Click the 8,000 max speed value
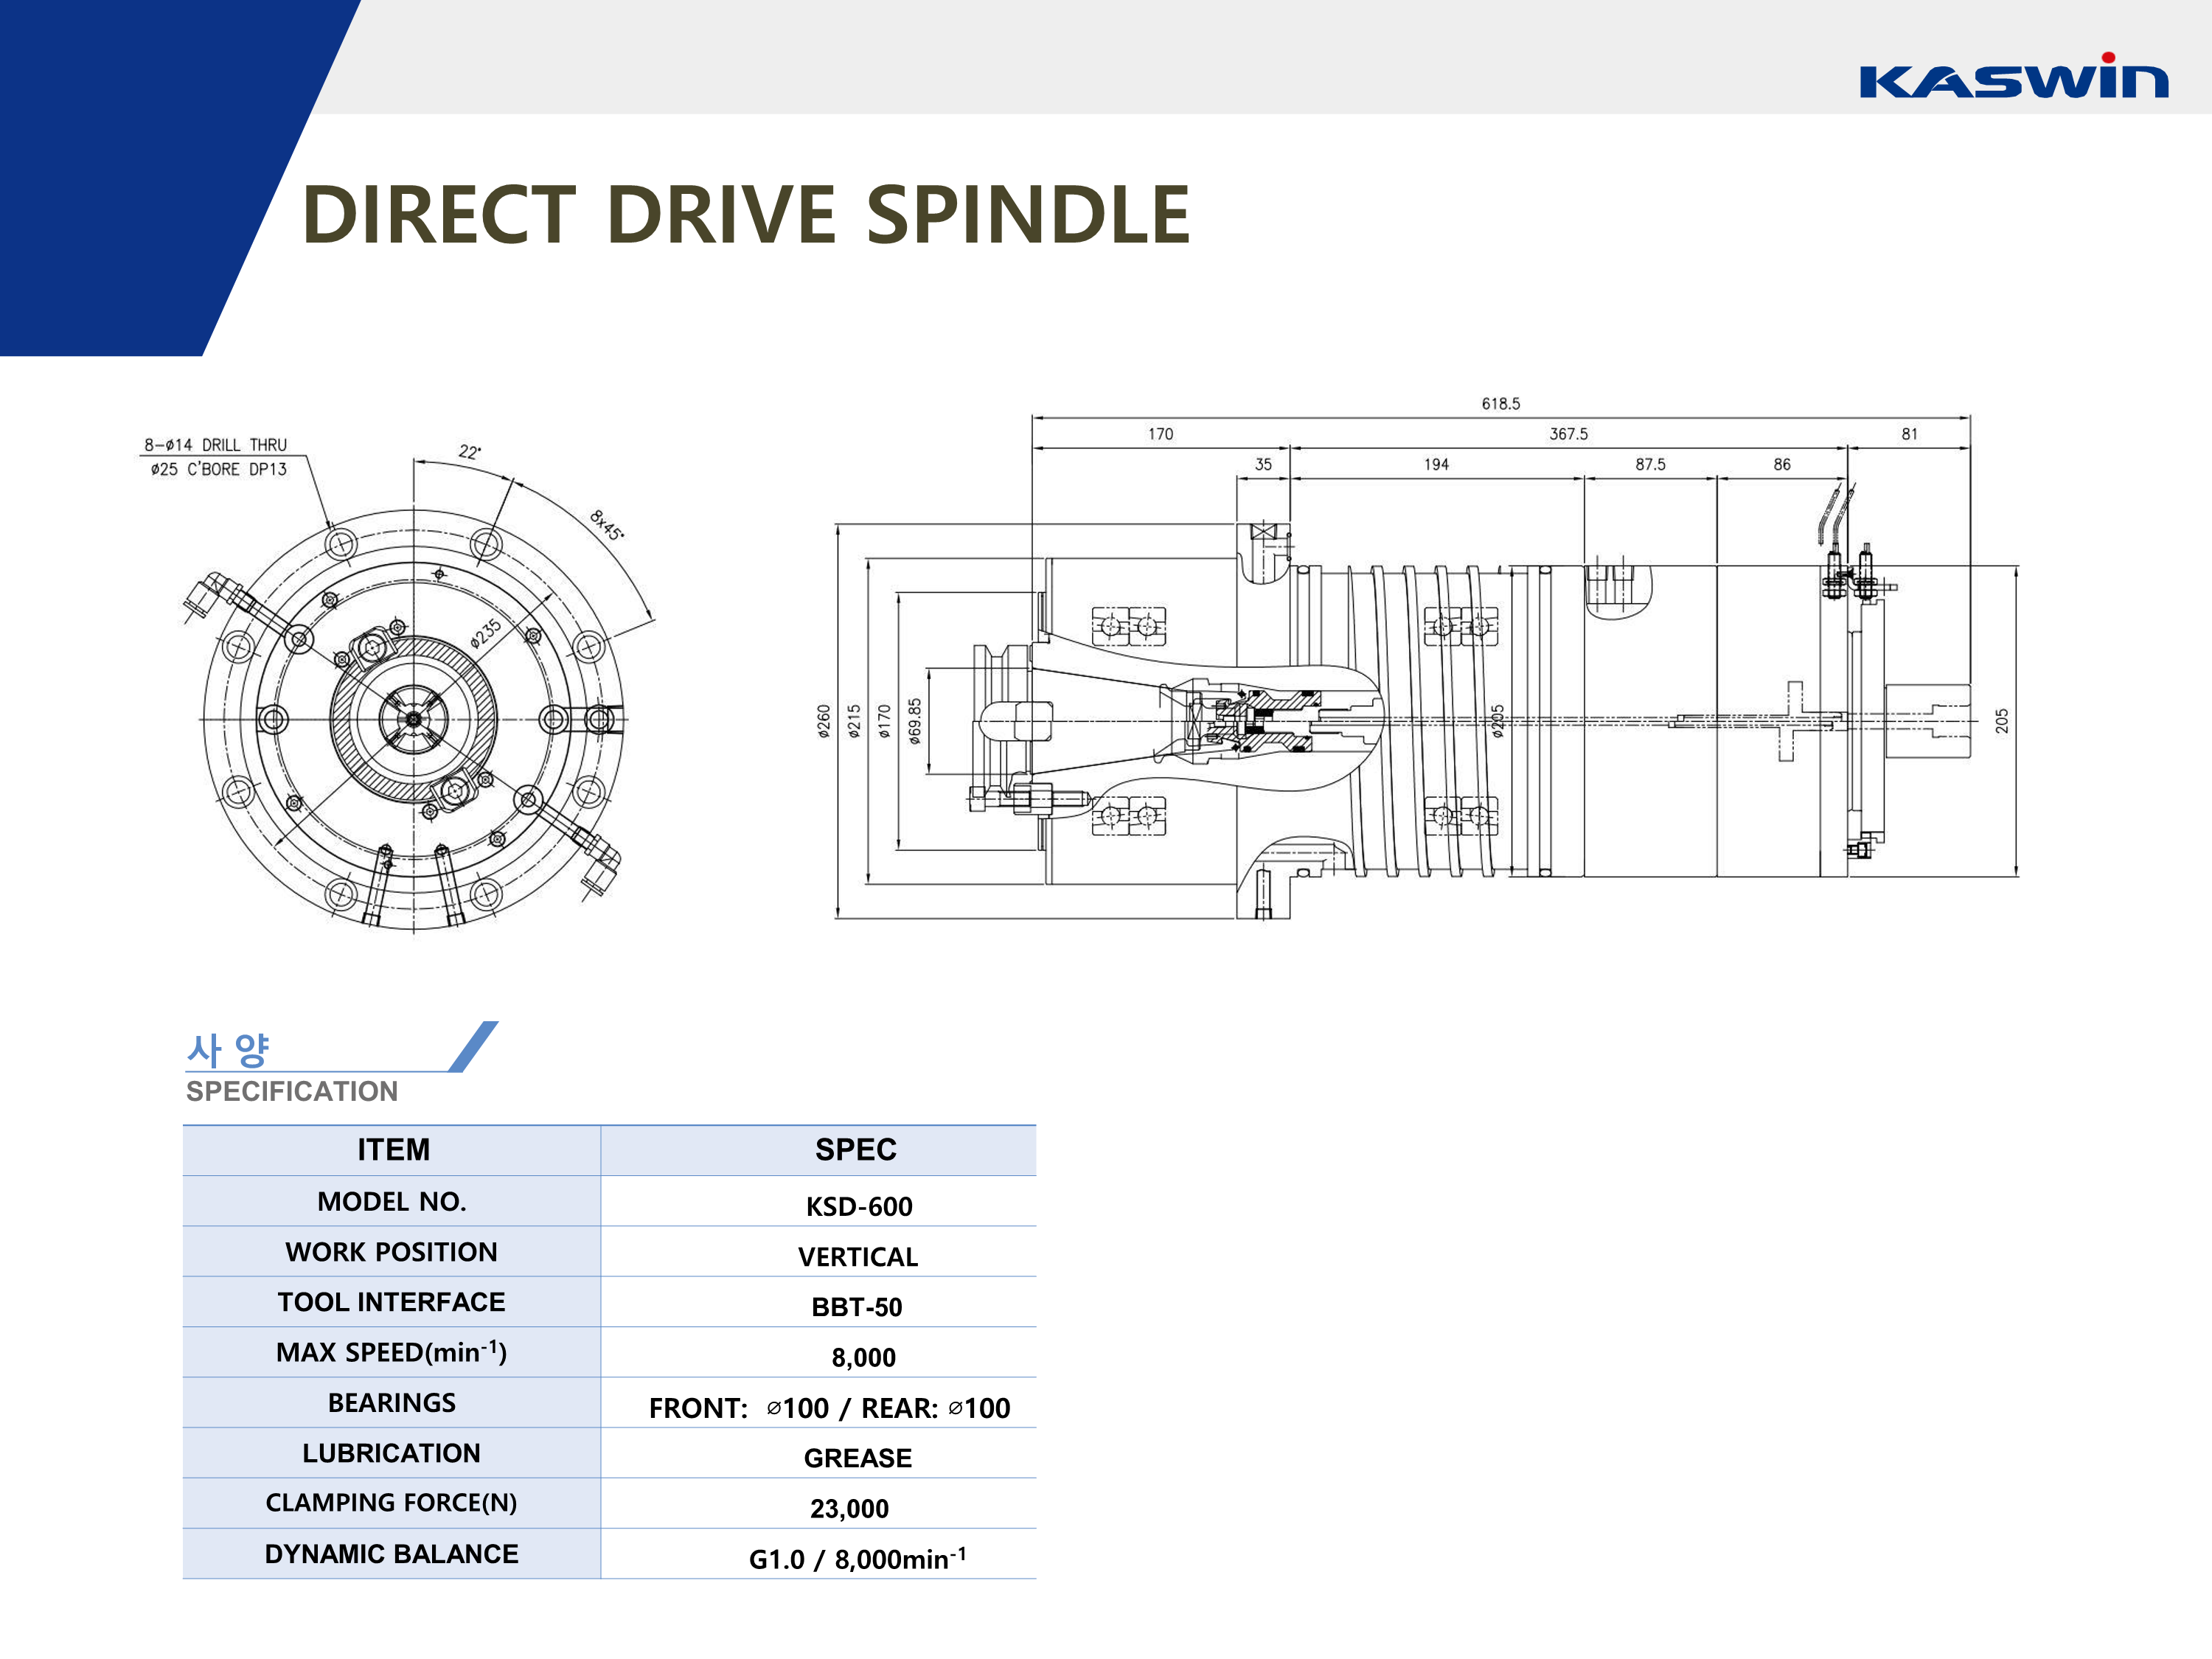Viewport: 2212px width, 1659px height. (x=863, y=1357)
